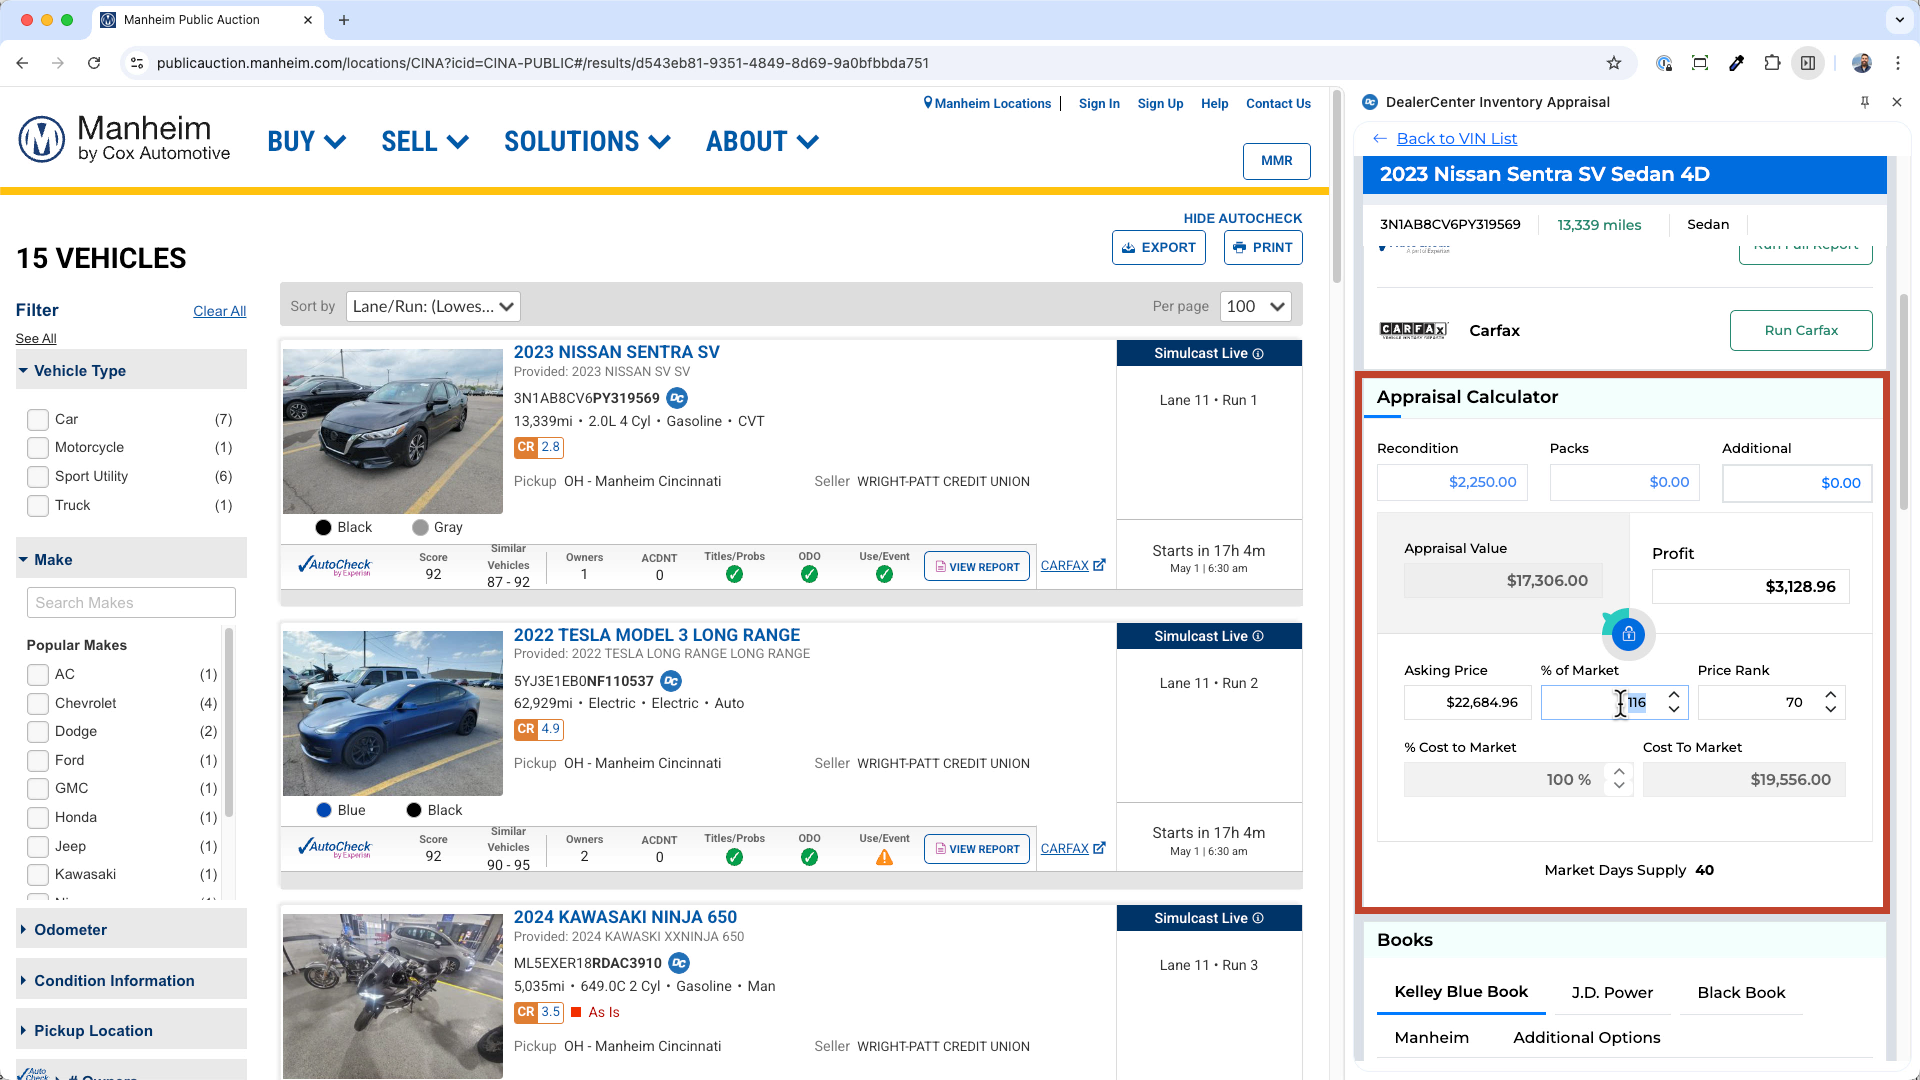Click the back arrow beside VIN List
Image resolution: width=1920 pixels, height=1080 pixels.
coord(1380,139)
